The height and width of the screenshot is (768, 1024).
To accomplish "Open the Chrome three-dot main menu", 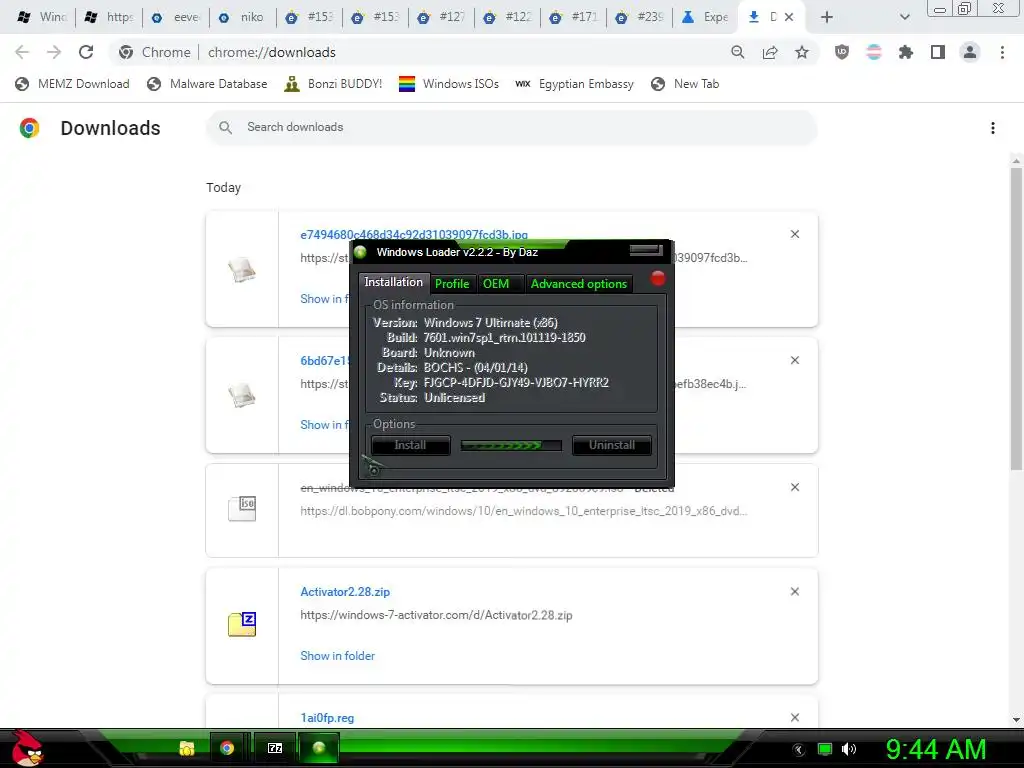I will tap(1002, 52).
